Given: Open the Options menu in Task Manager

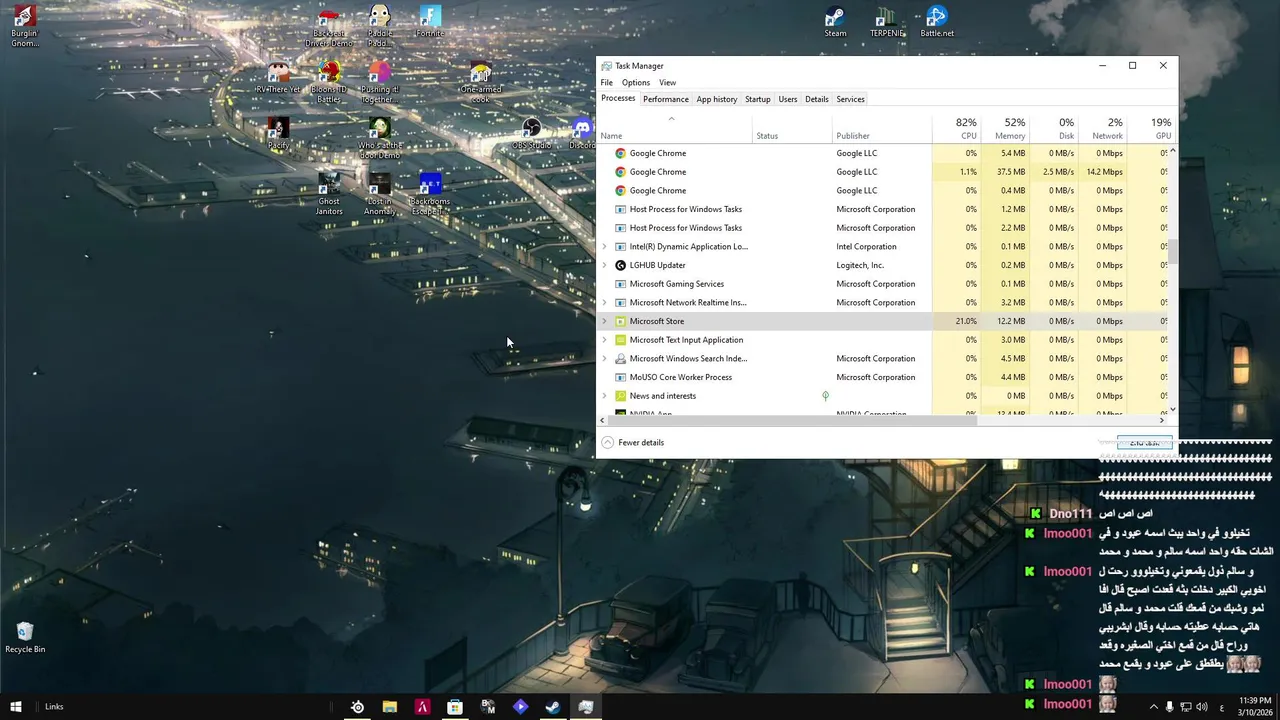Looking at the screenshot, I should (x=635, y=83).
